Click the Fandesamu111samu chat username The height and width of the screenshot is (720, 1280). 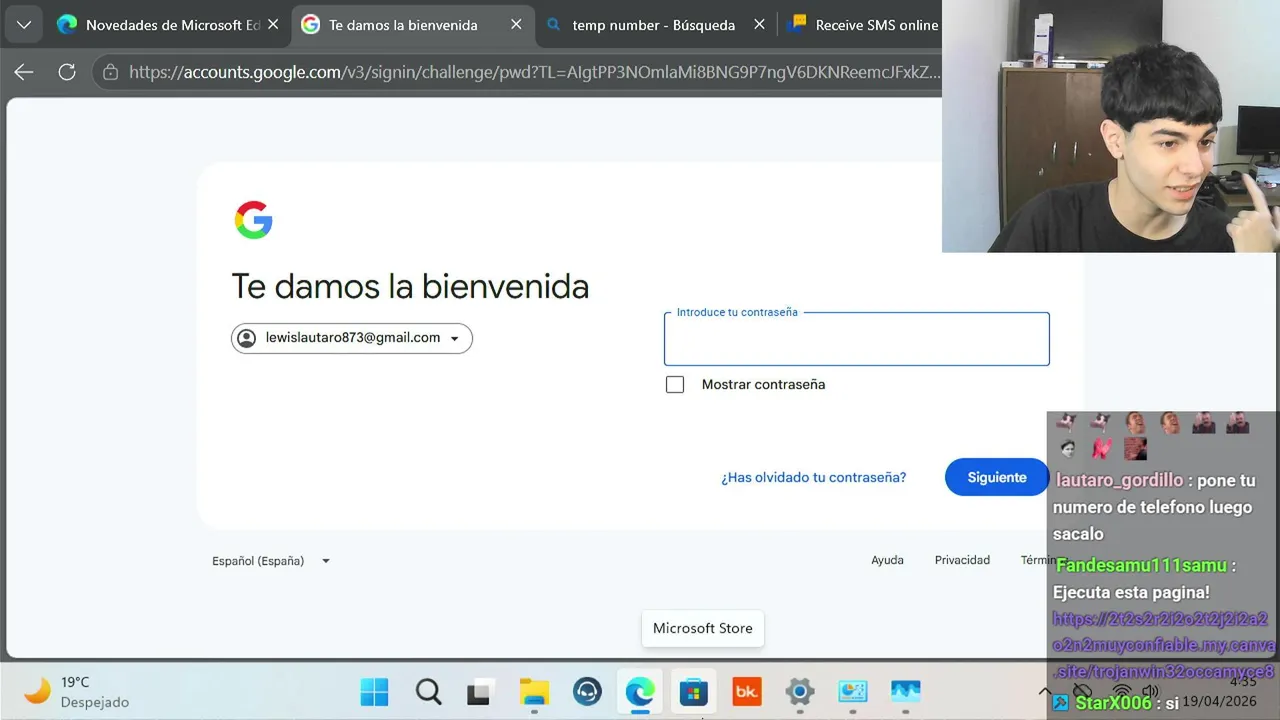point(1141,566)
